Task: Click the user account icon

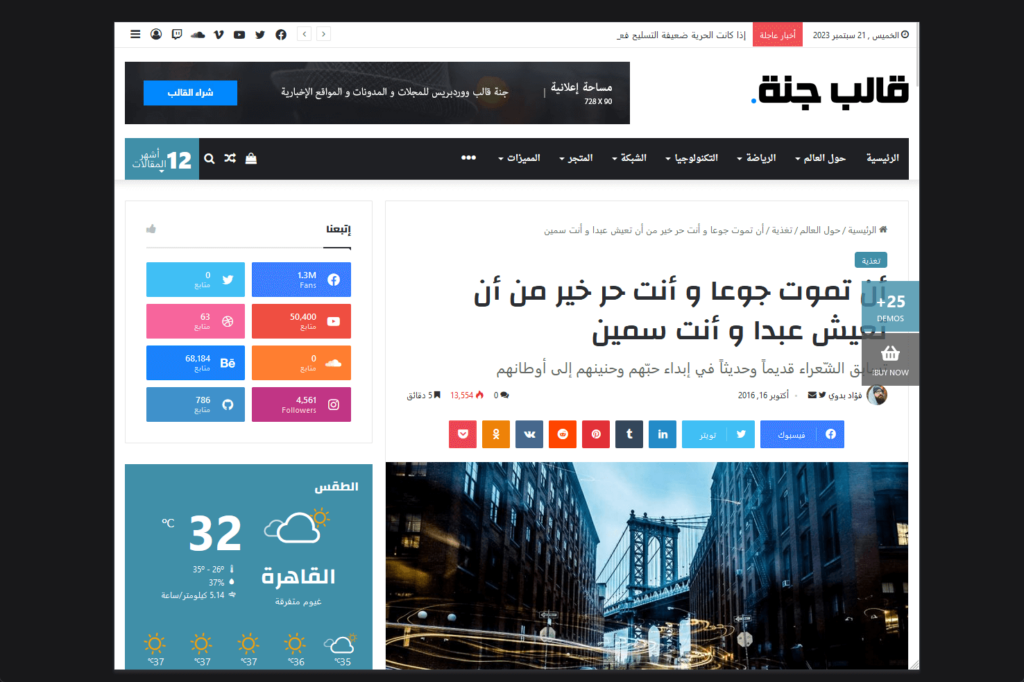Action: pos(156,34)
